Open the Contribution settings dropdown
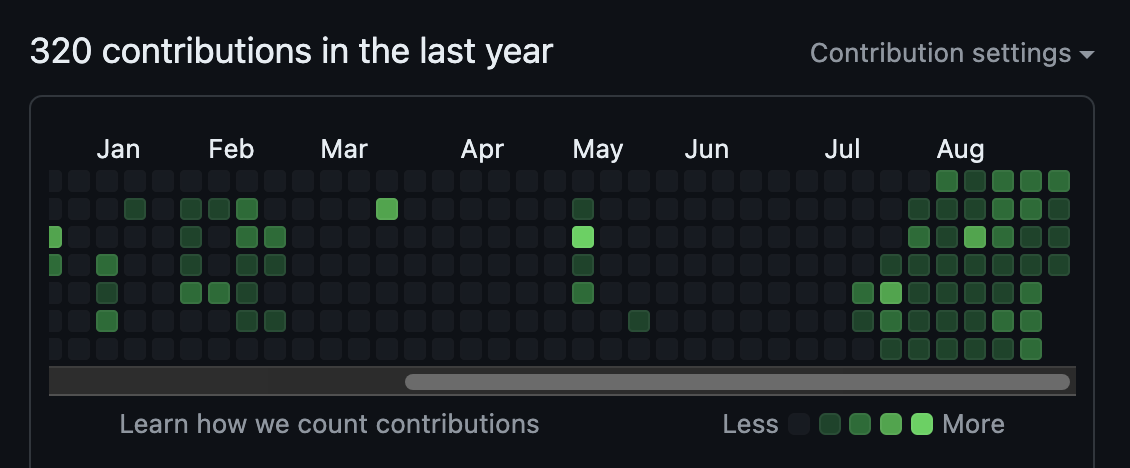 (952, 53)
